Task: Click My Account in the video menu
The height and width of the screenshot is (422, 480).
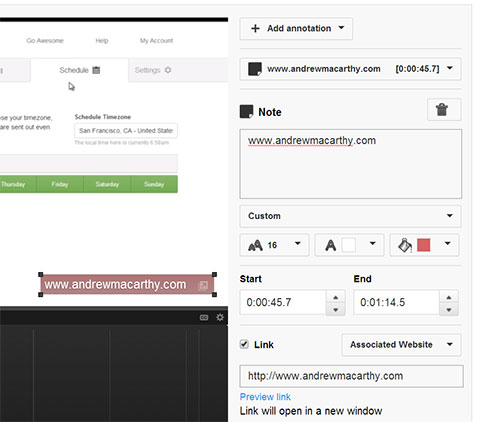Action: 156,41
